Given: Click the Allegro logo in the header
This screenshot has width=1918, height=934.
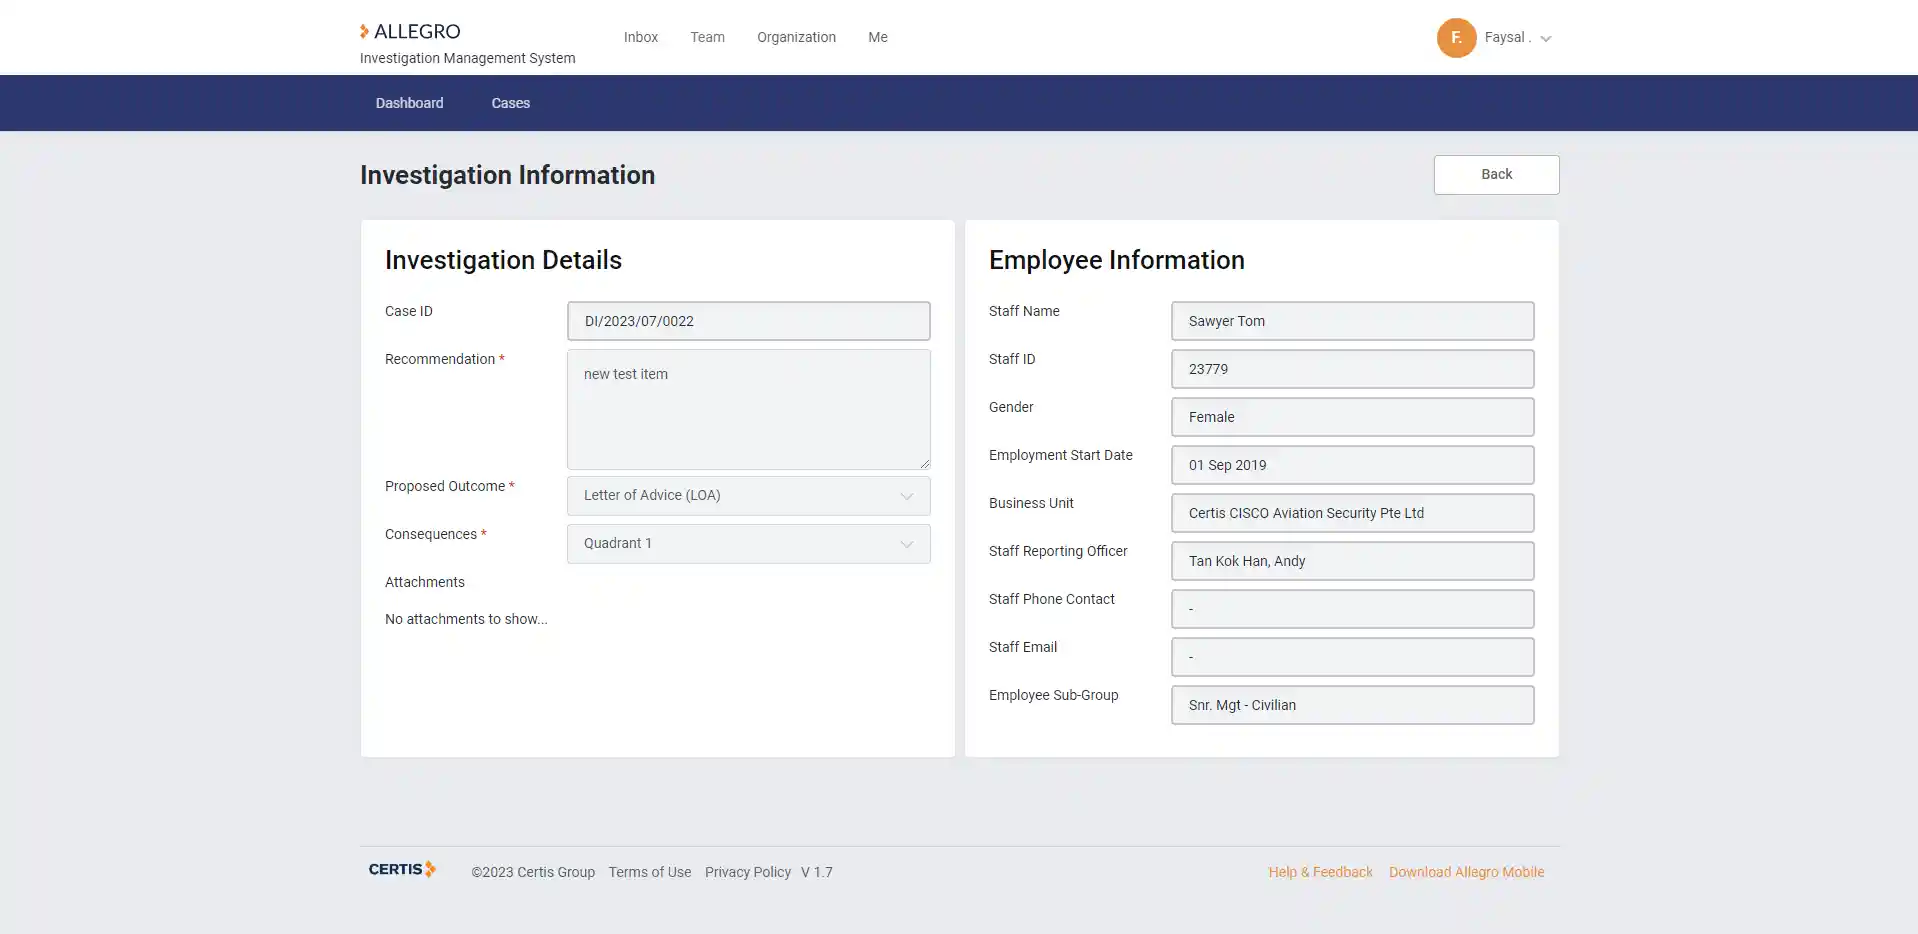Looking at the screenshot, I should tap(410, 31).
